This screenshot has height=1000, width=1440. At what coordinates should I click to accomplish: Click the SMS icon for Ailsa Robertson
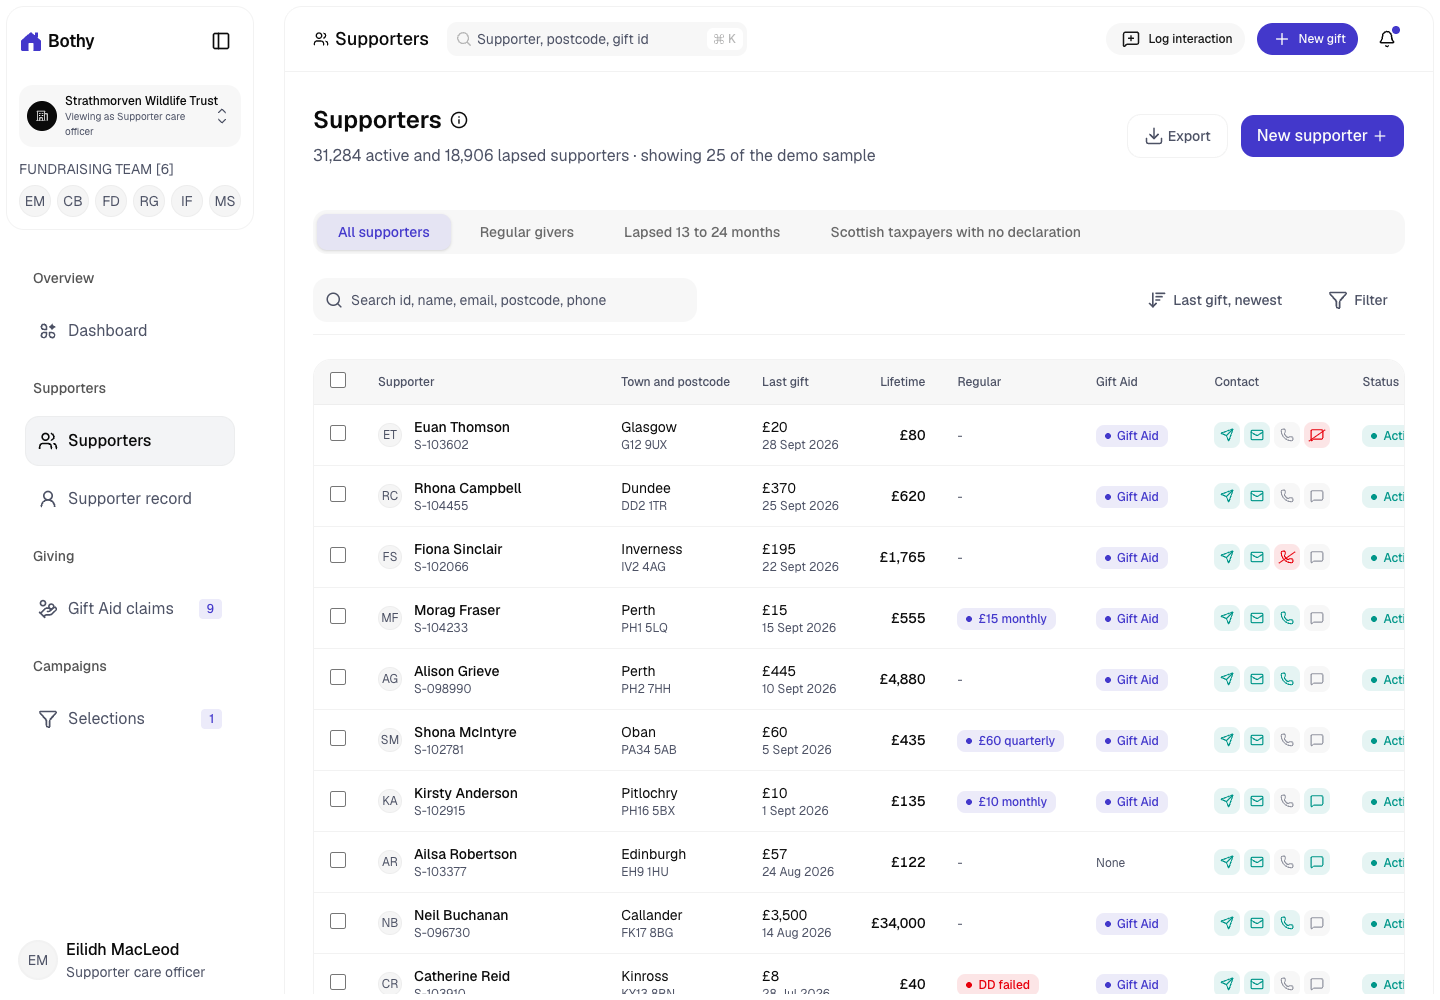coord(1317,862)
